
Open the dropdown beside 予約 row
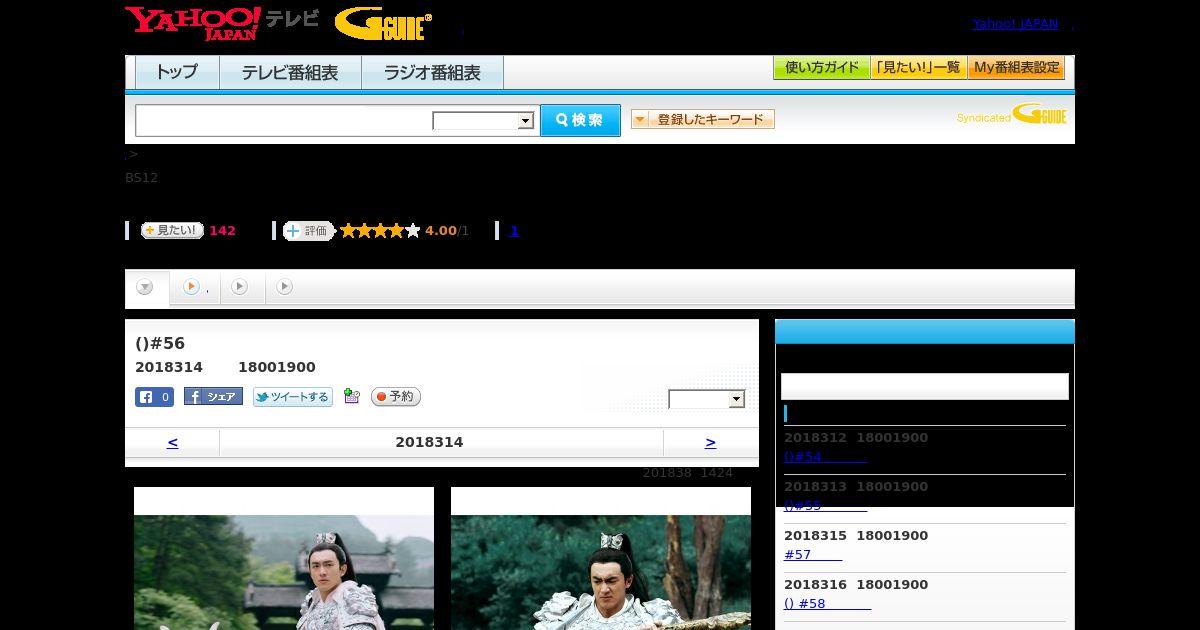click(x=707, y=399)
